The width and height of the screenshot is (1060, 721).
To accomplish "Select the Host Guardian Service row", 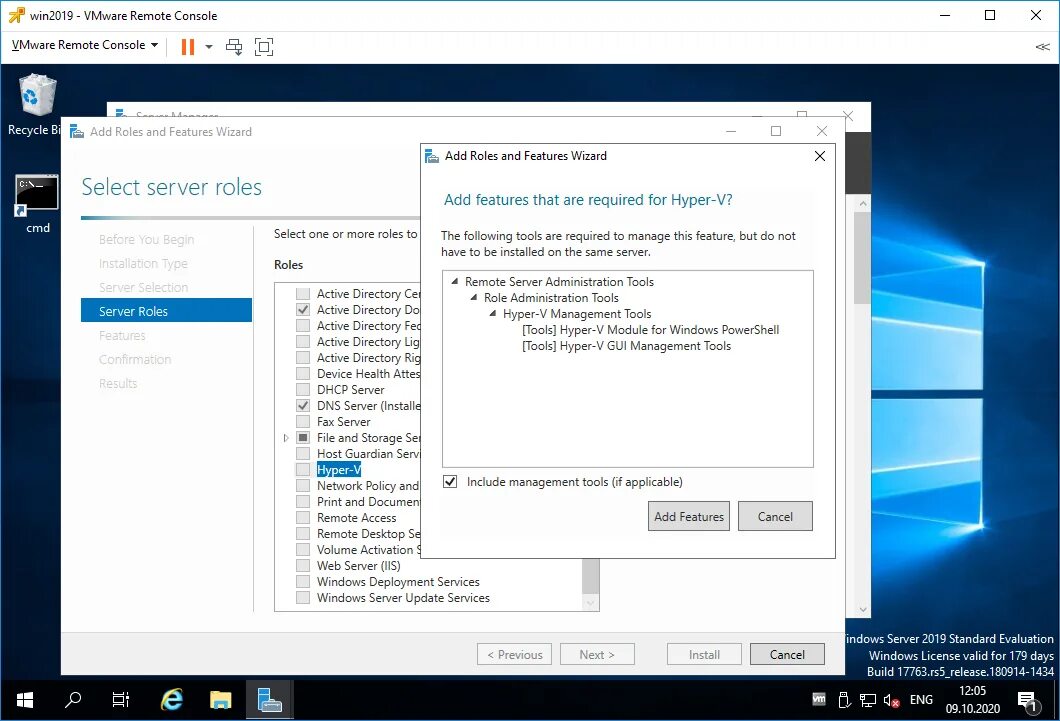I will coord(368,454).
